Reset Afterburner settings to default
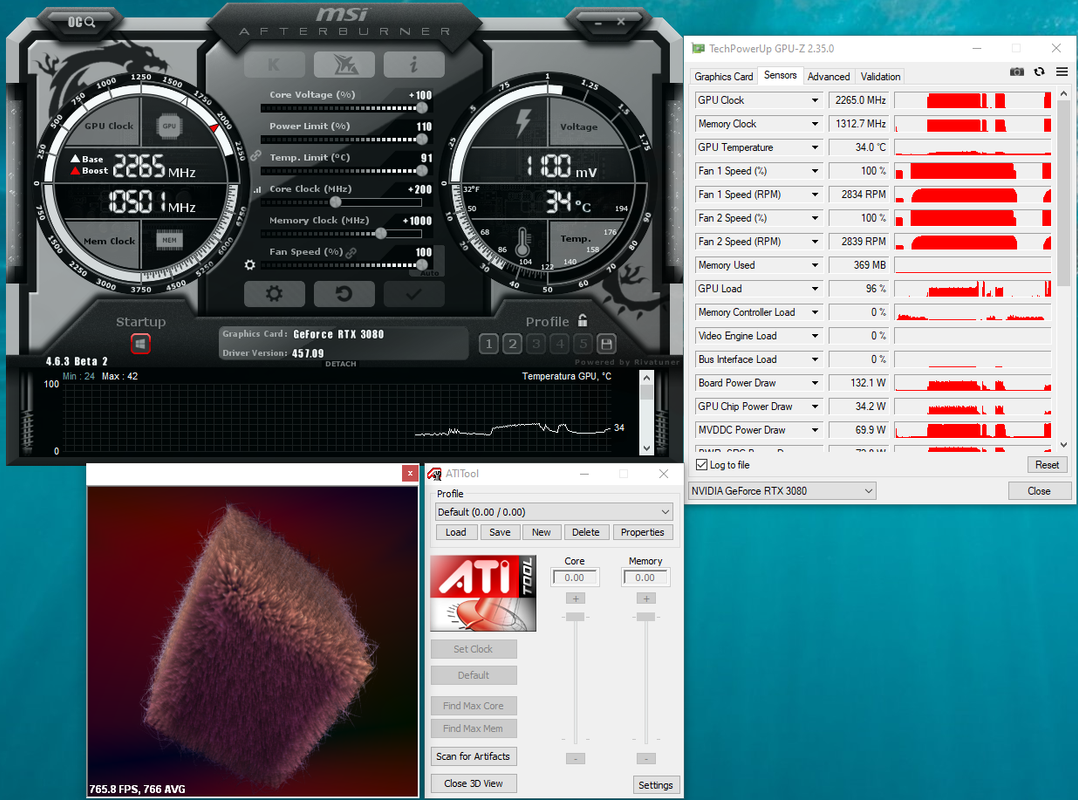Screen dimensions: 1078x800 pyautogui.click(x=344, y=294)
